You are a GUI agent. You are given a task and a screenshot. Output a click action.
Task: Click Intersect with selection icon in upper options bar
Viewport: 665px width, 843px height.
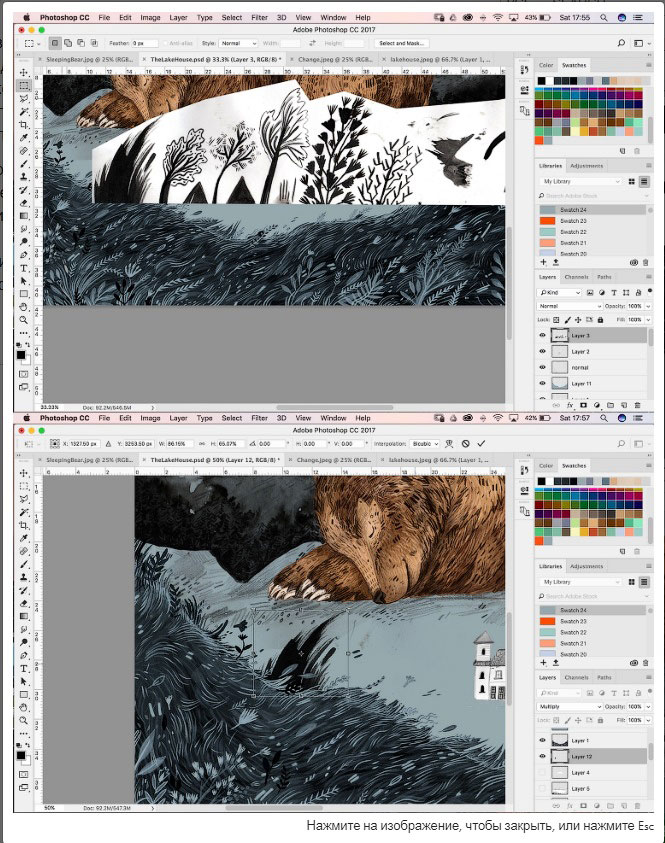pos(94,43)
